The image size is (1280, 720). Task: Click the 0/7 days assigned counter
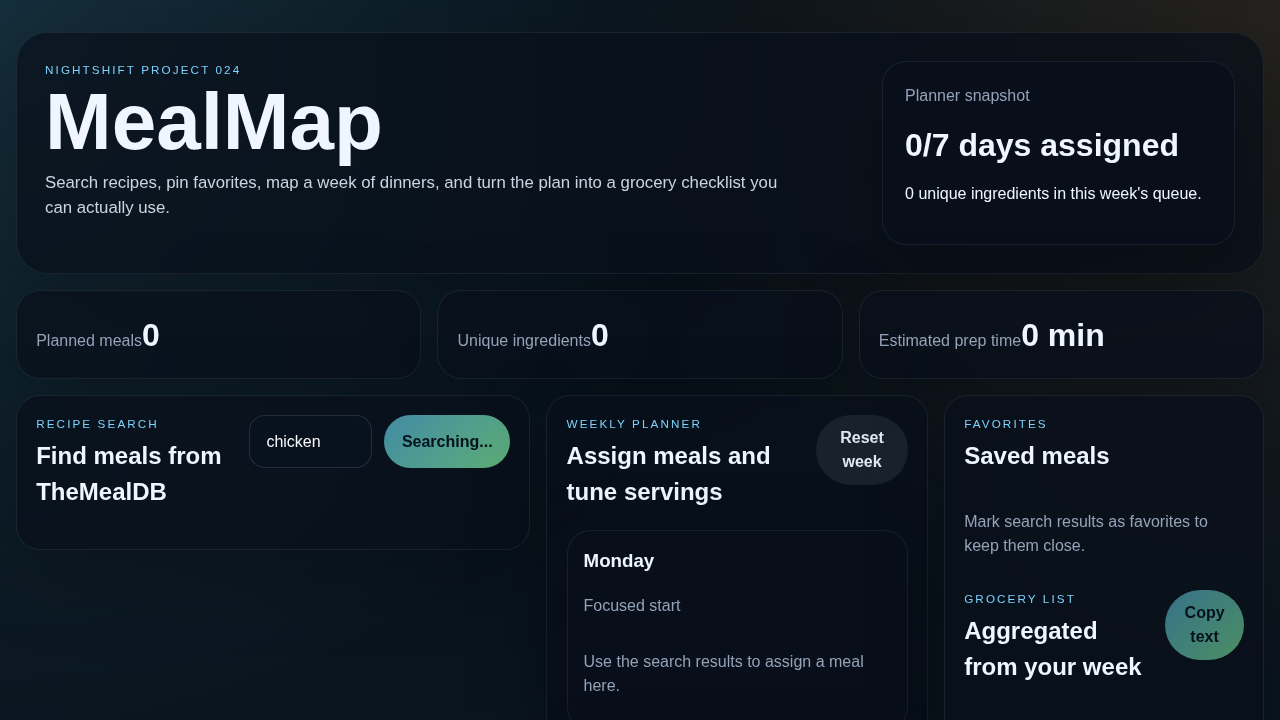tap(1042, 145)
